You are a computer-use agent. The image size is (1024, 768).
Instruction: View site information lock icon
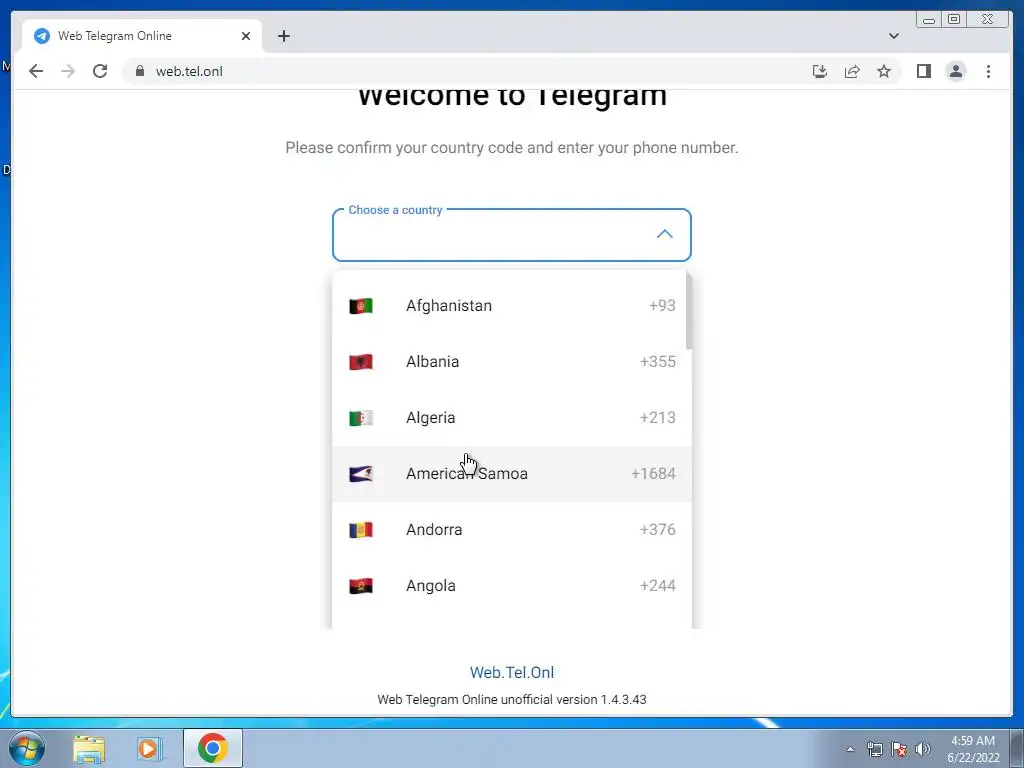point(140,71)
